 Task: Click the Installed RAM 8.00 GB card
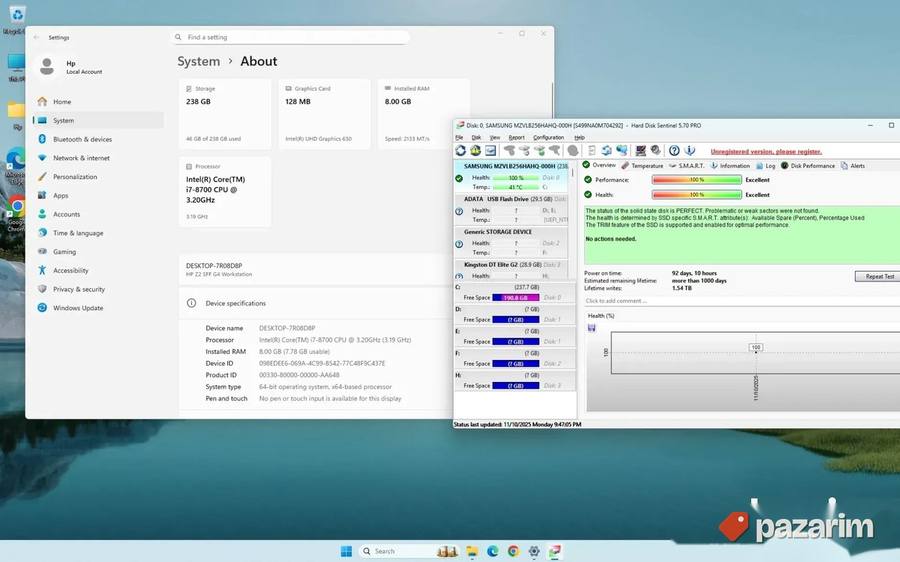pyautogui.click(x=424, y=114)
